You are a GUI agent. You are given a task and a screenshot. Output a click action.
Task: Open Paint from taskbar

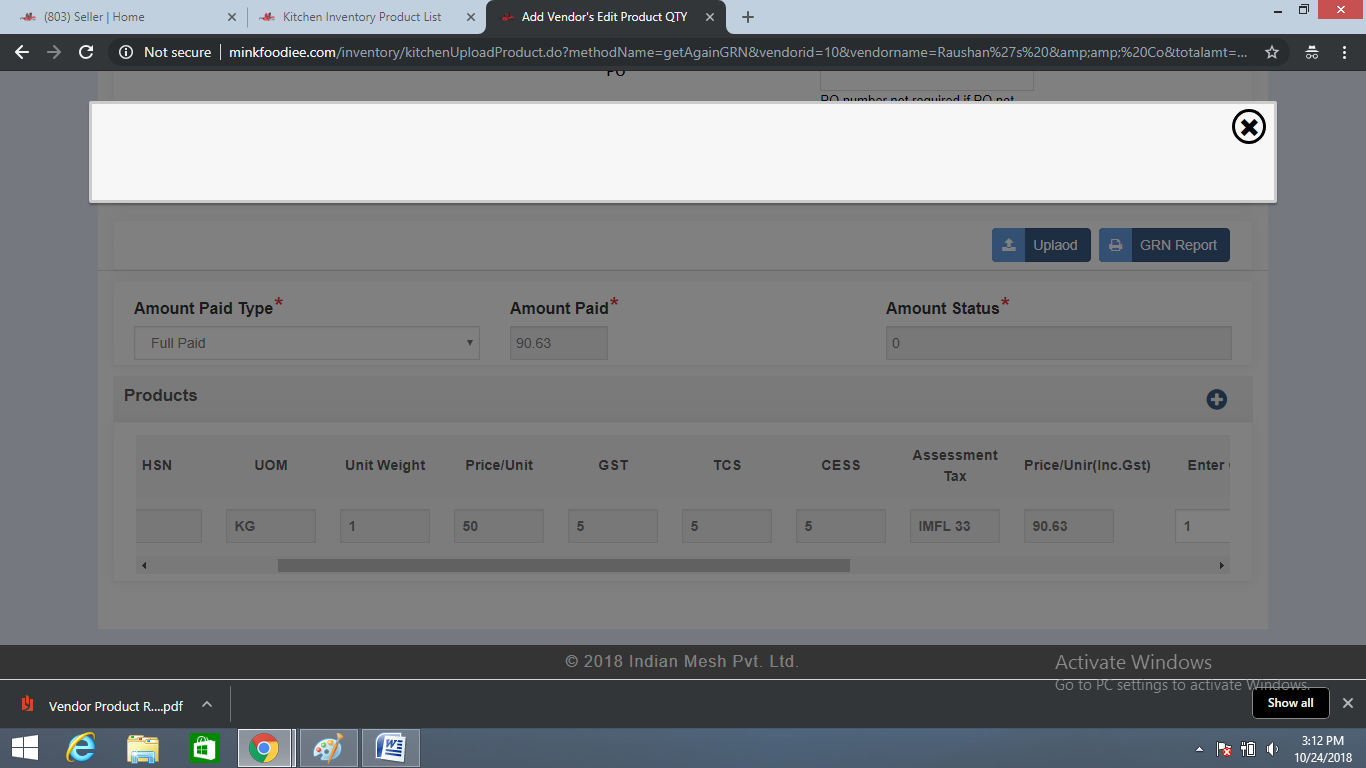pyautogui.click(x=328, y=748)
